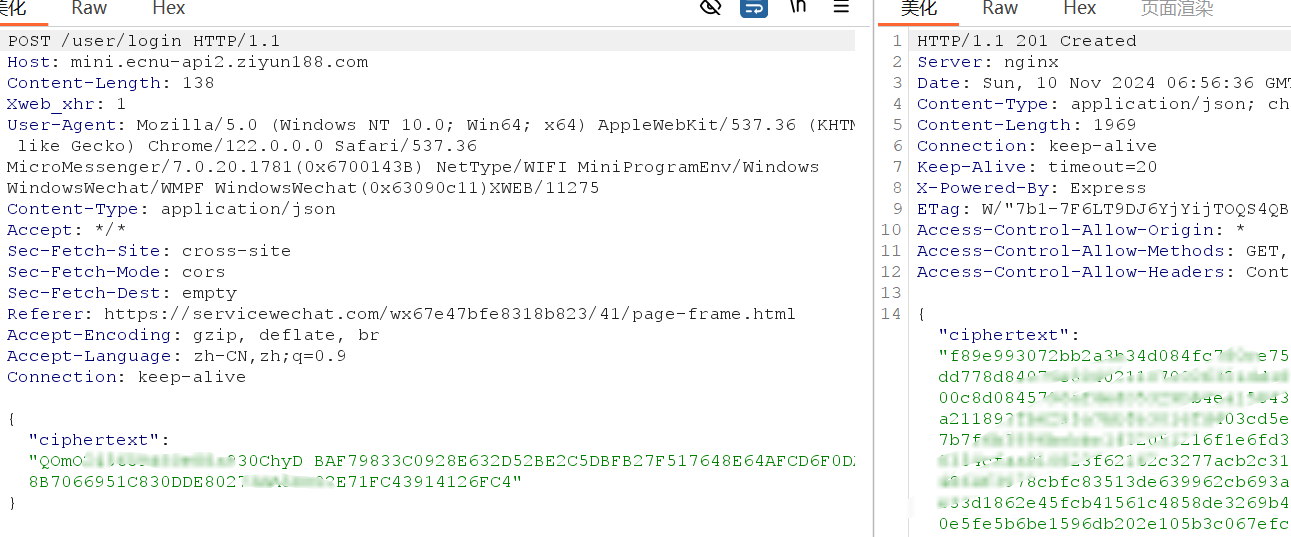
Task: Switch response panel to Raw tab
Action: [1000, 8]
